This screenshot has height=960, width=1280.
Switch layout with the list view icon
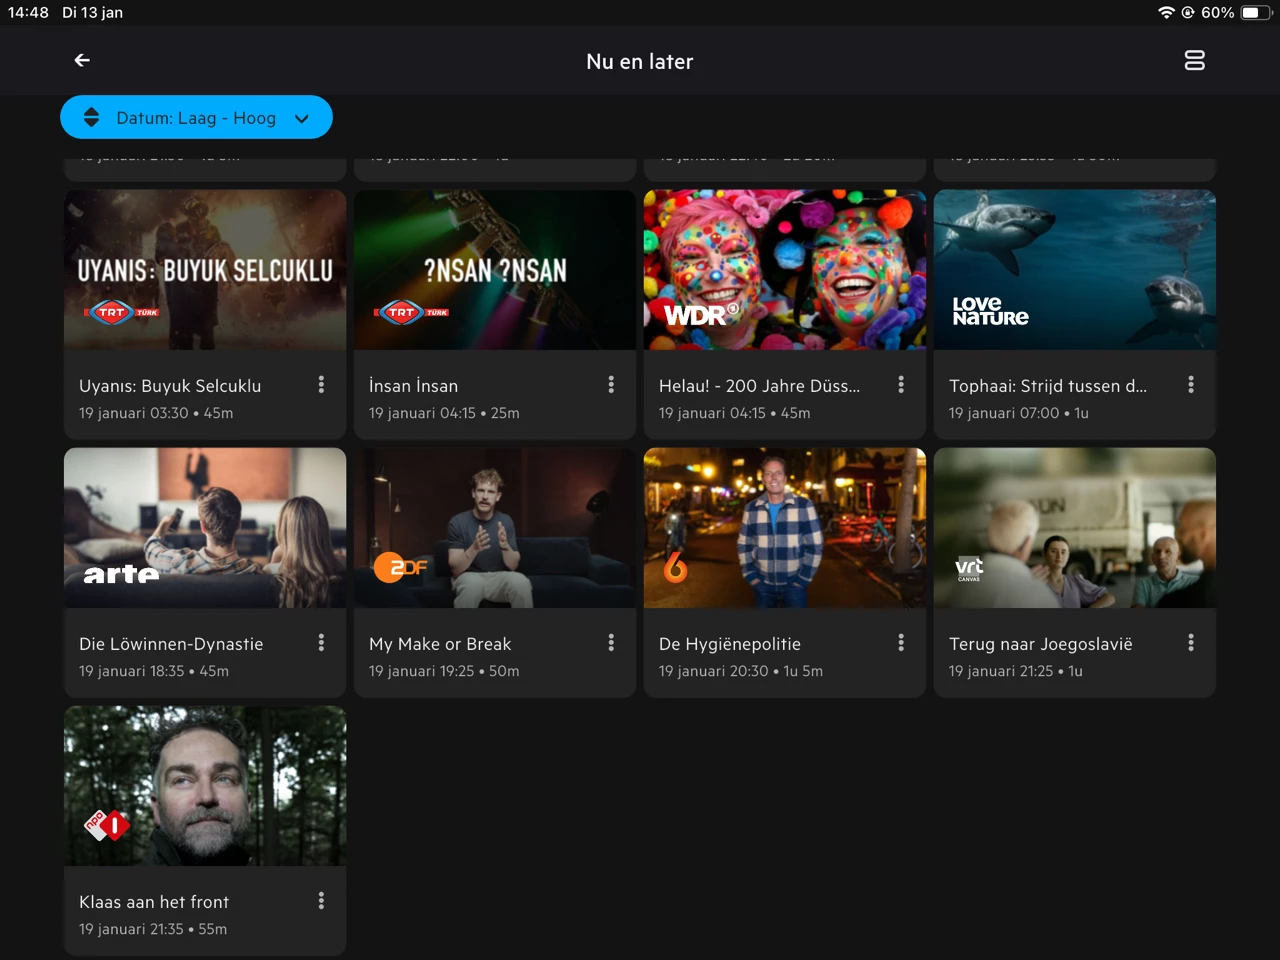1194,61
